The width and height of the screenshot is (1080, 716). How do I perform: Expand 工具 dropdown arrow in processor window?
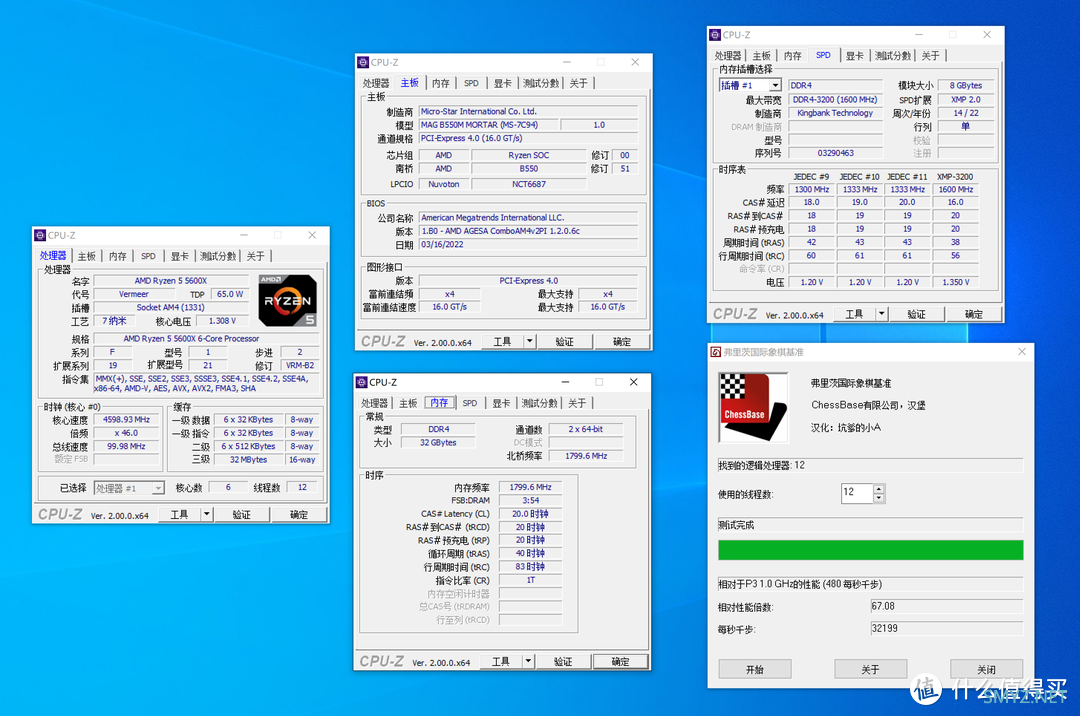(206, 514)
